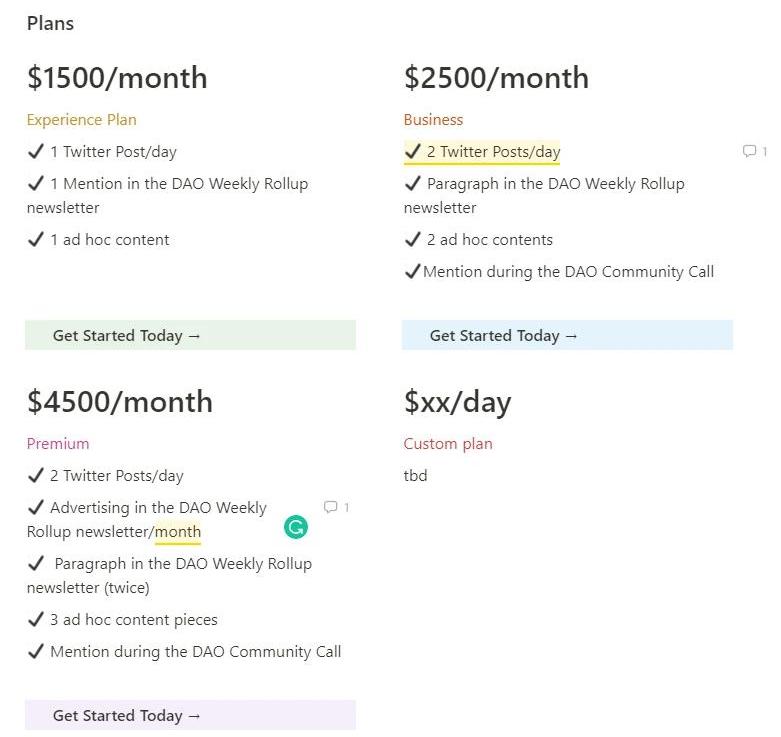
Task: Click Get Started Today under Business plan
Action: (x=504, y=336)
